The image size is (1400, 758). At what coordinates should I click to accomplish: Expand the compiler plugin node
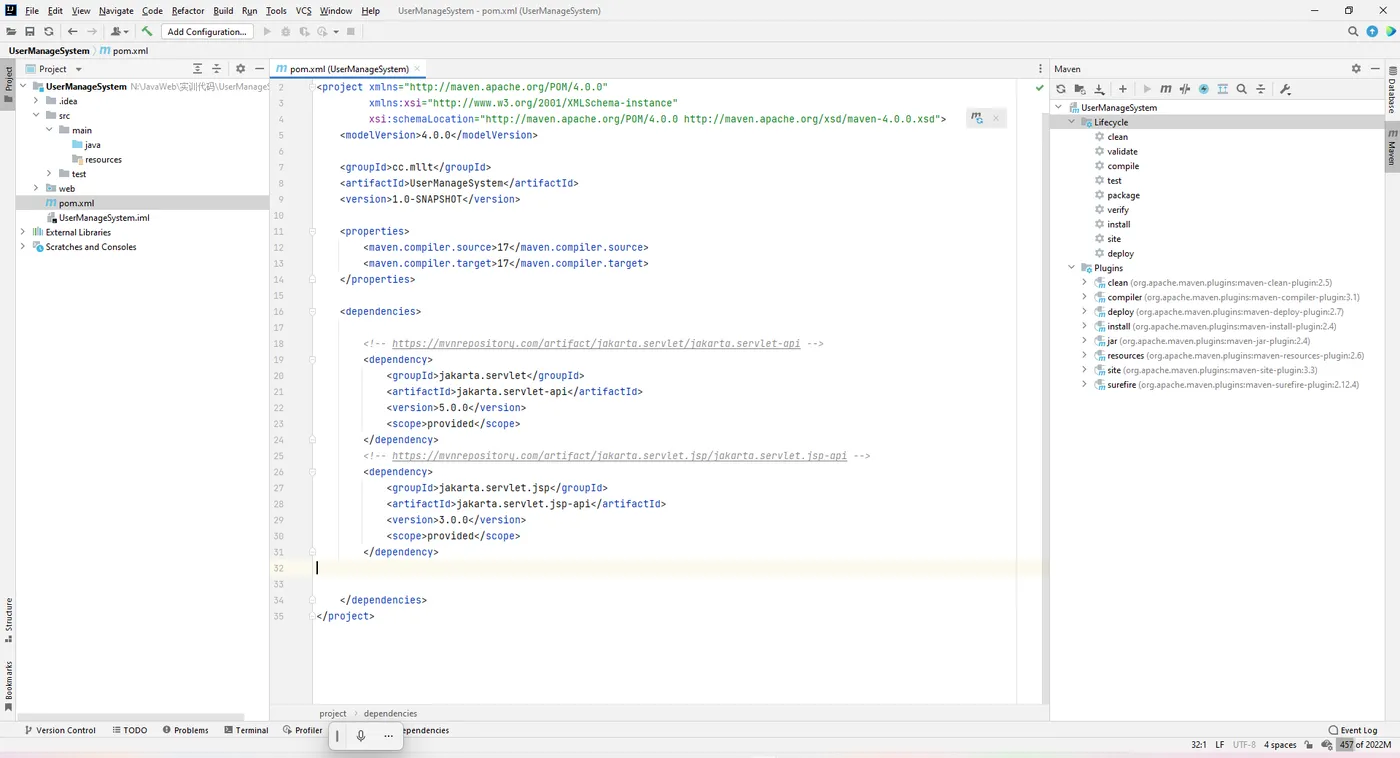pos(1085,297)
